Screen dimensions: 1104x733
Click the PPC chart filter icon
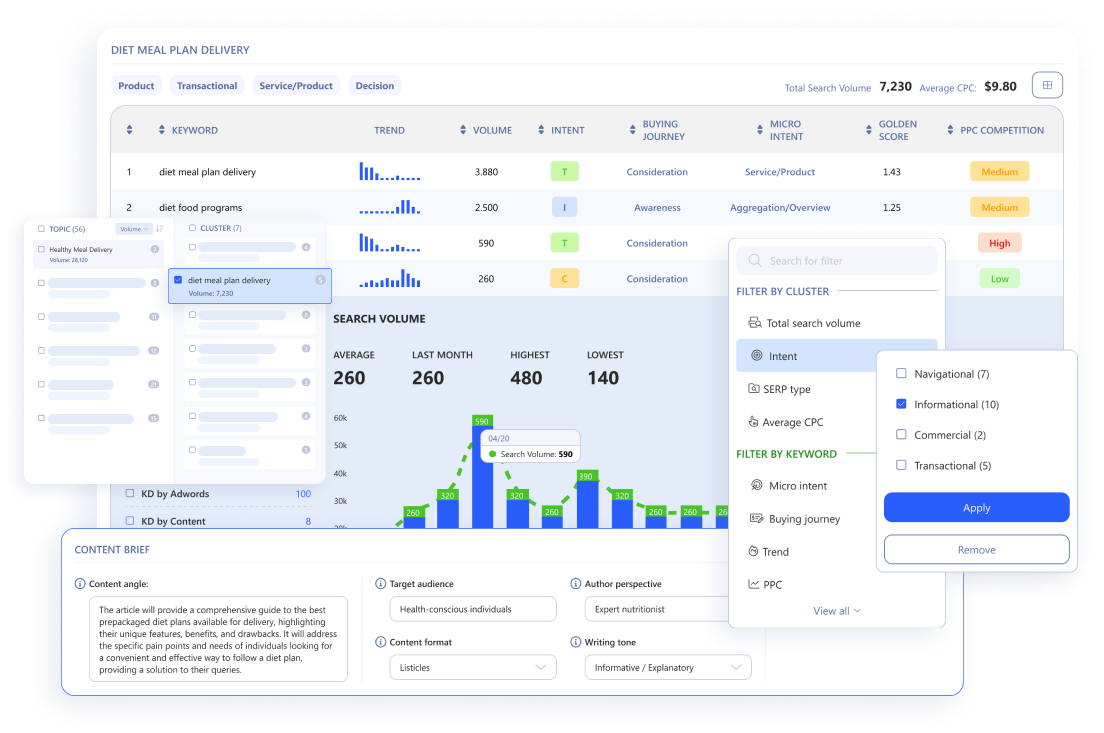pos(756,584)
